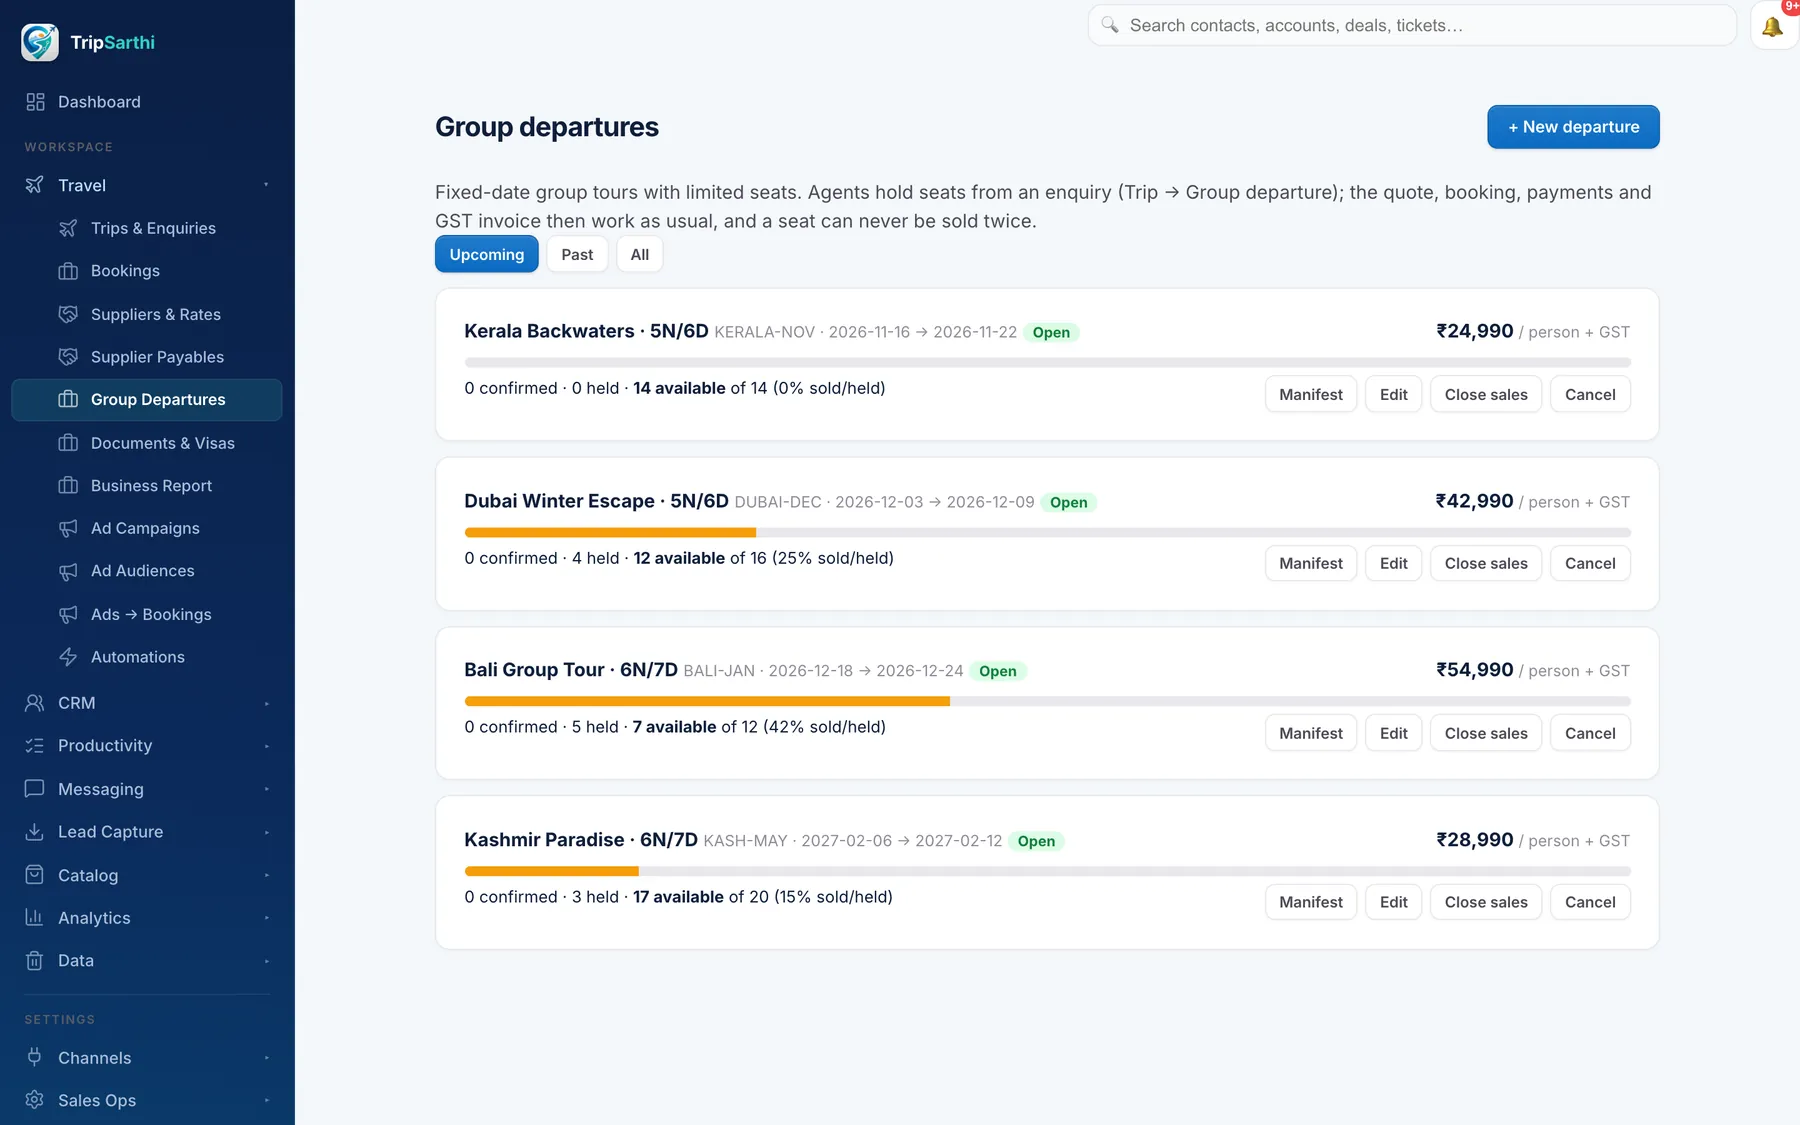Expand the Catalog section chevron
Image resolution: width=1800 pixels, height=1125 pixels.
[x=266, y=875]
